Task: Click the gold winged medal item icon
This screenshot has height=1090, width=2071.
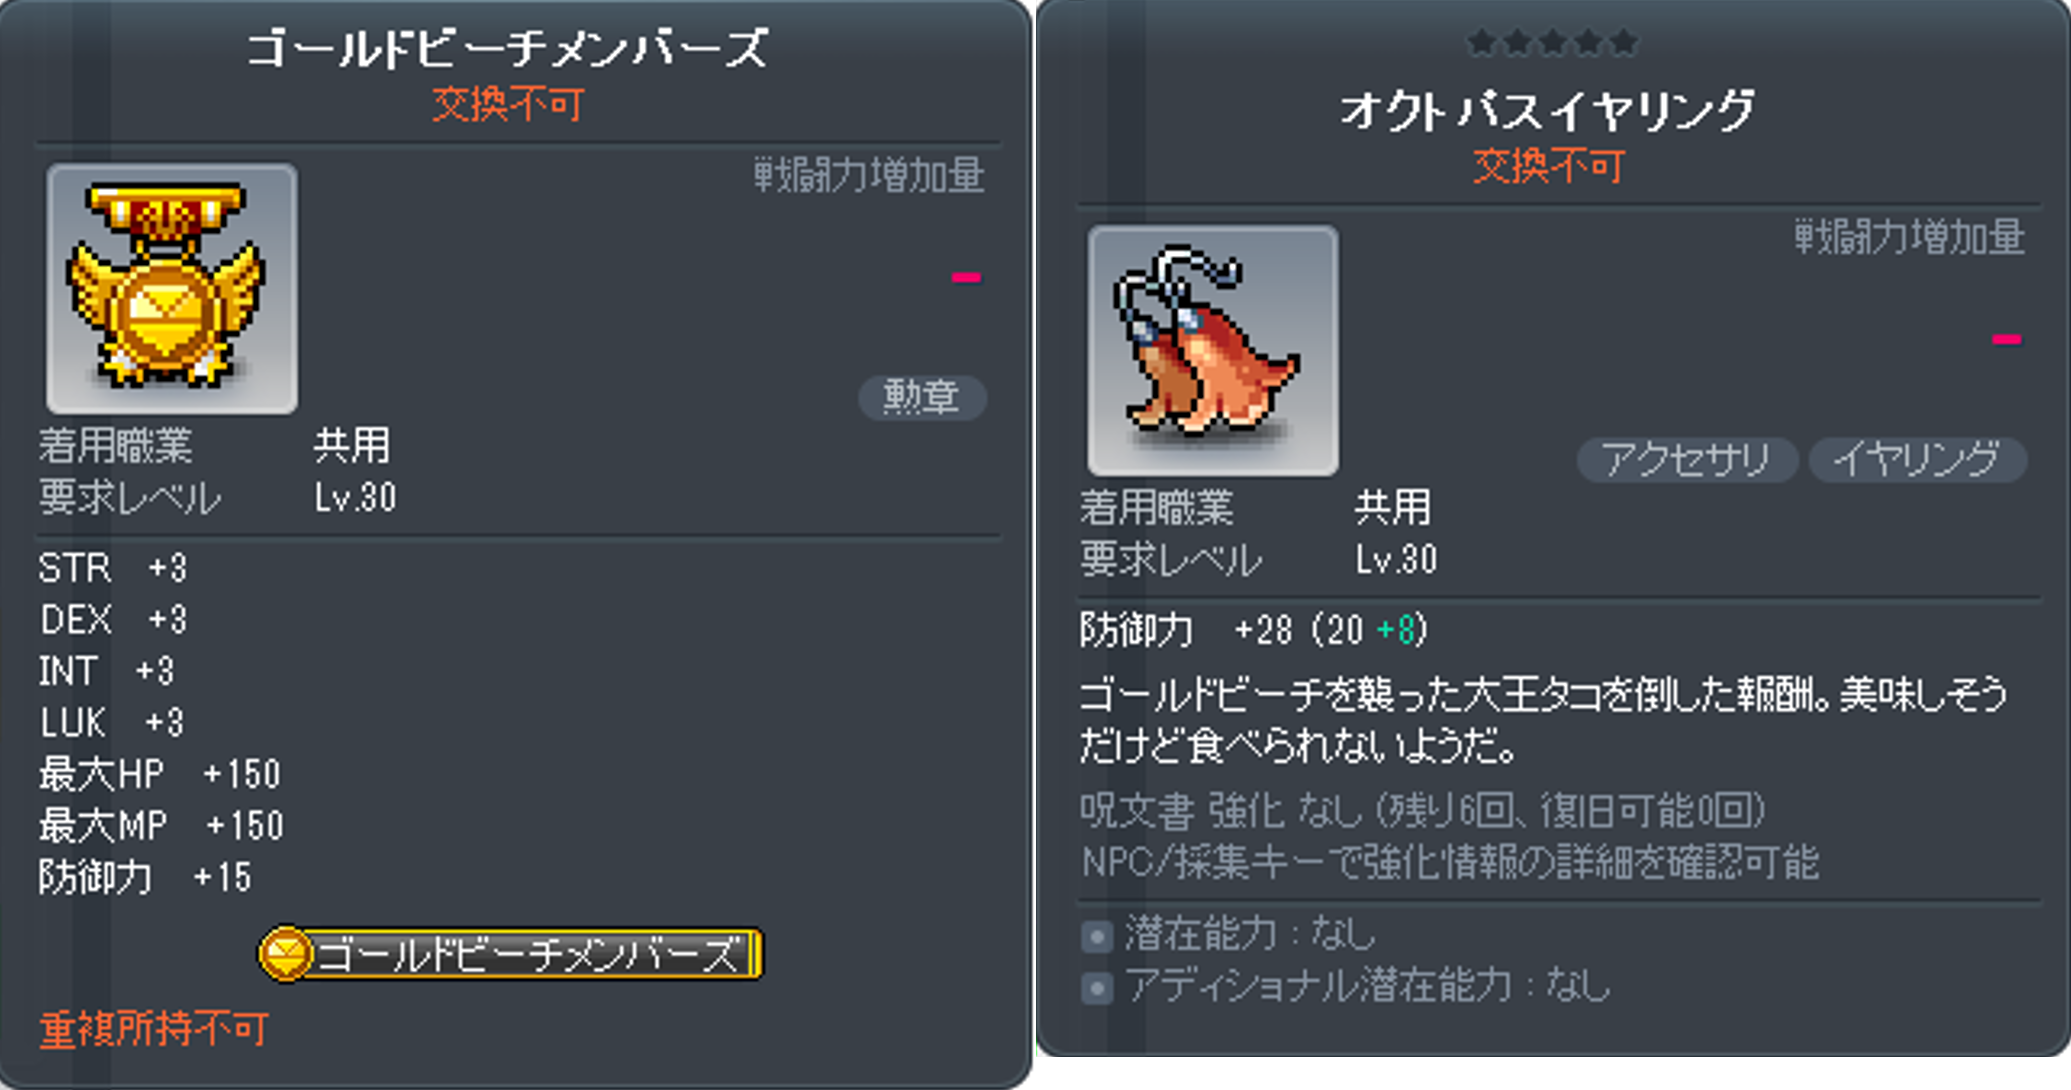Action: (171, 289)
